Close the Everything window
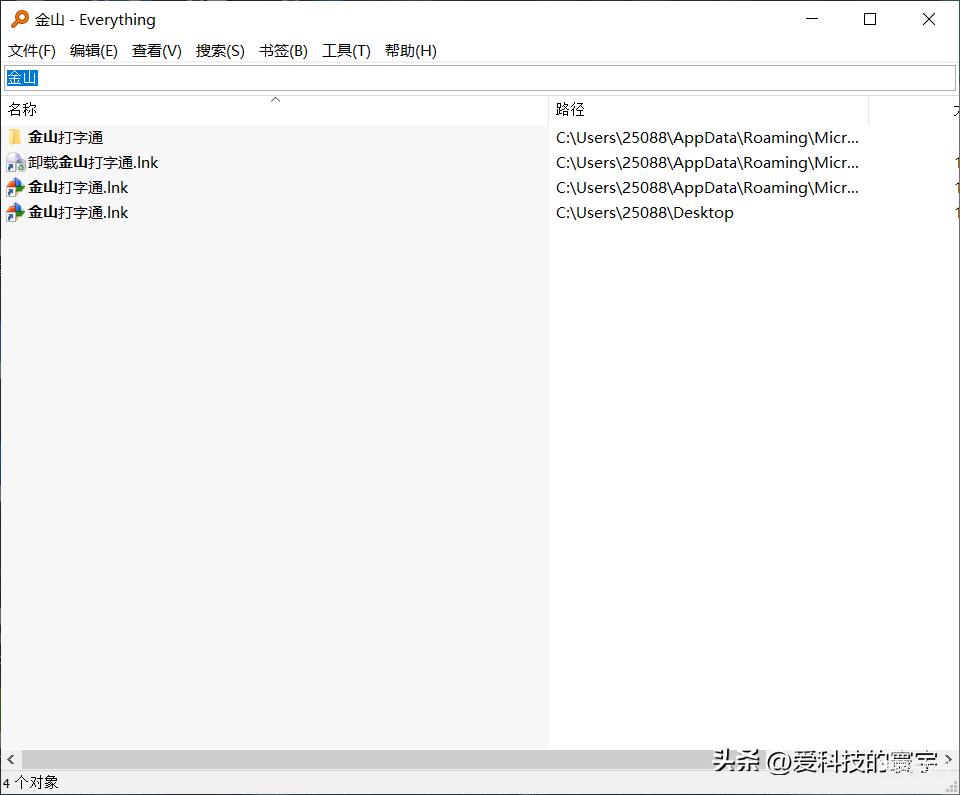 (928, 19)
